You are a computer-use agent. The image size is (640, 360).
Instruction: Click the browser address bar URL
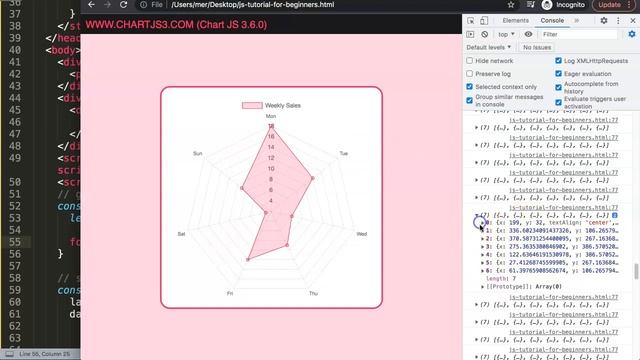pos(253,4)
